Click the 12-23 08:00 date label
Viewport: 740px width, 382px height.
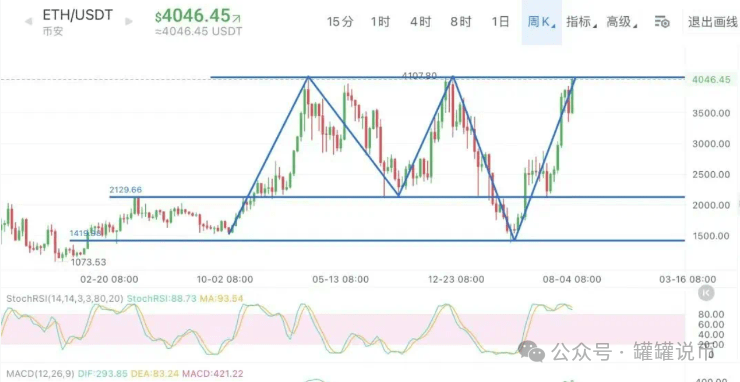pyautogui.click(x=456, y=280)
